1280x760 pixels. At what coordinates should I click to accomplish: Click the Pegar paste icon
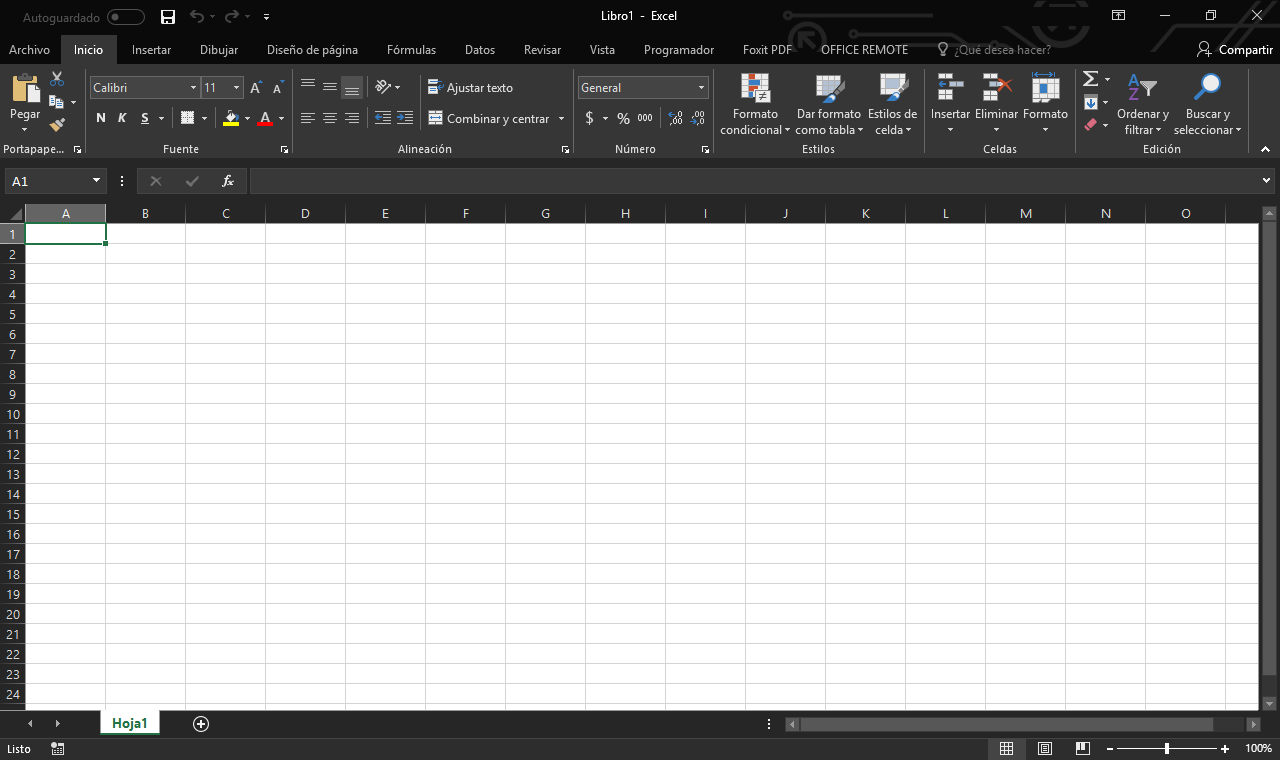25,89
